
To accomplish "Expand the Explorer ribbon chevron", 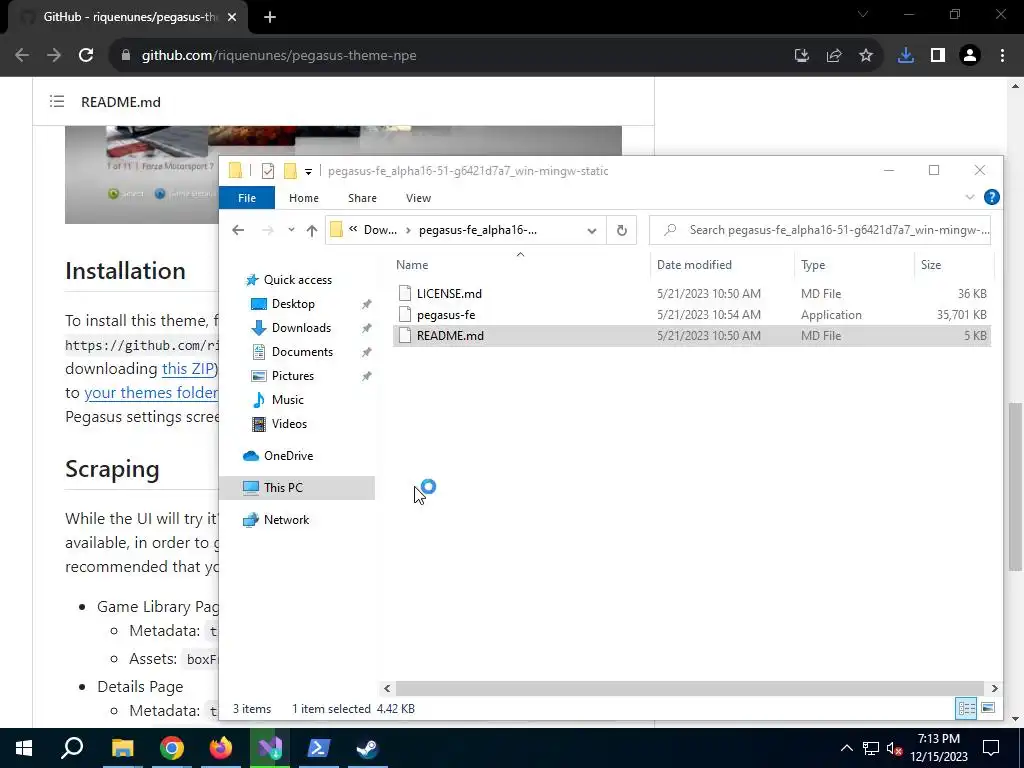I will coord(970,197).
